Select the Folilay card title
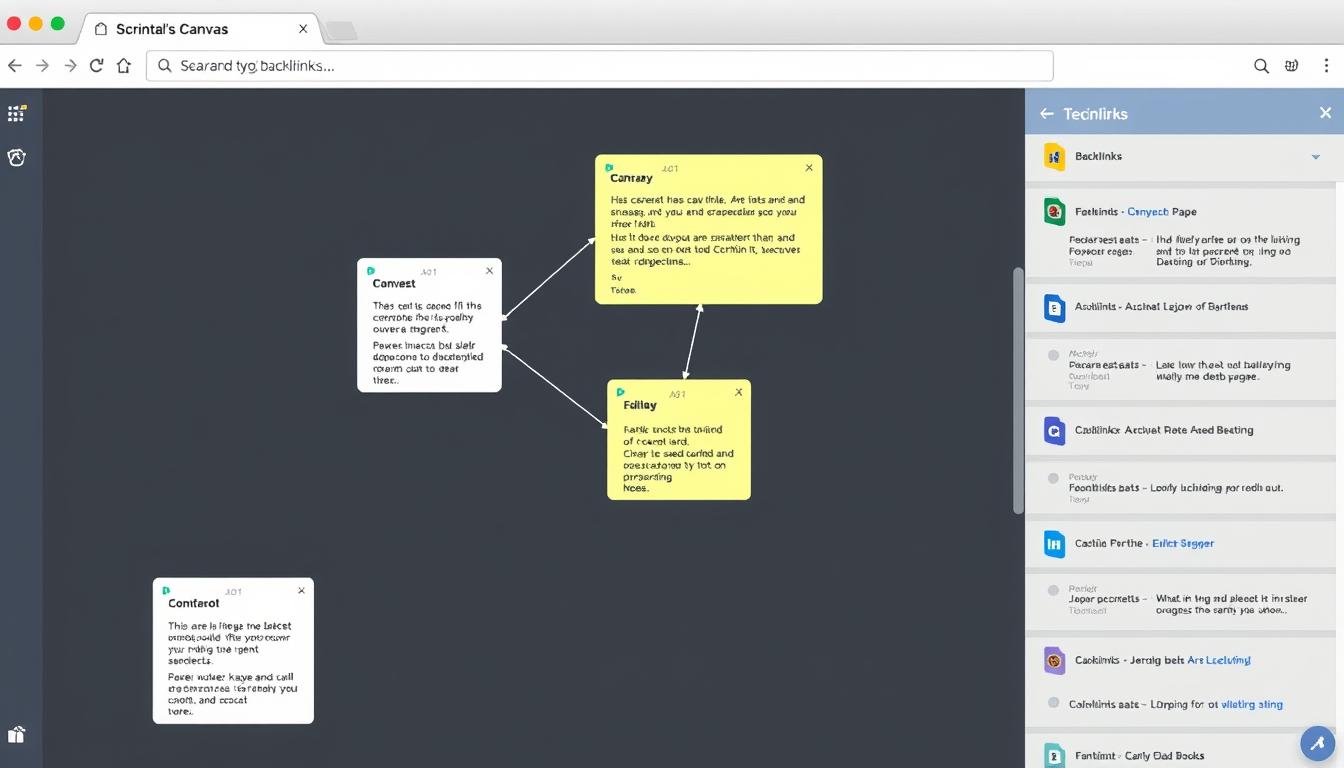Viewport: 1344px width, 768px height. coord(640,405)
